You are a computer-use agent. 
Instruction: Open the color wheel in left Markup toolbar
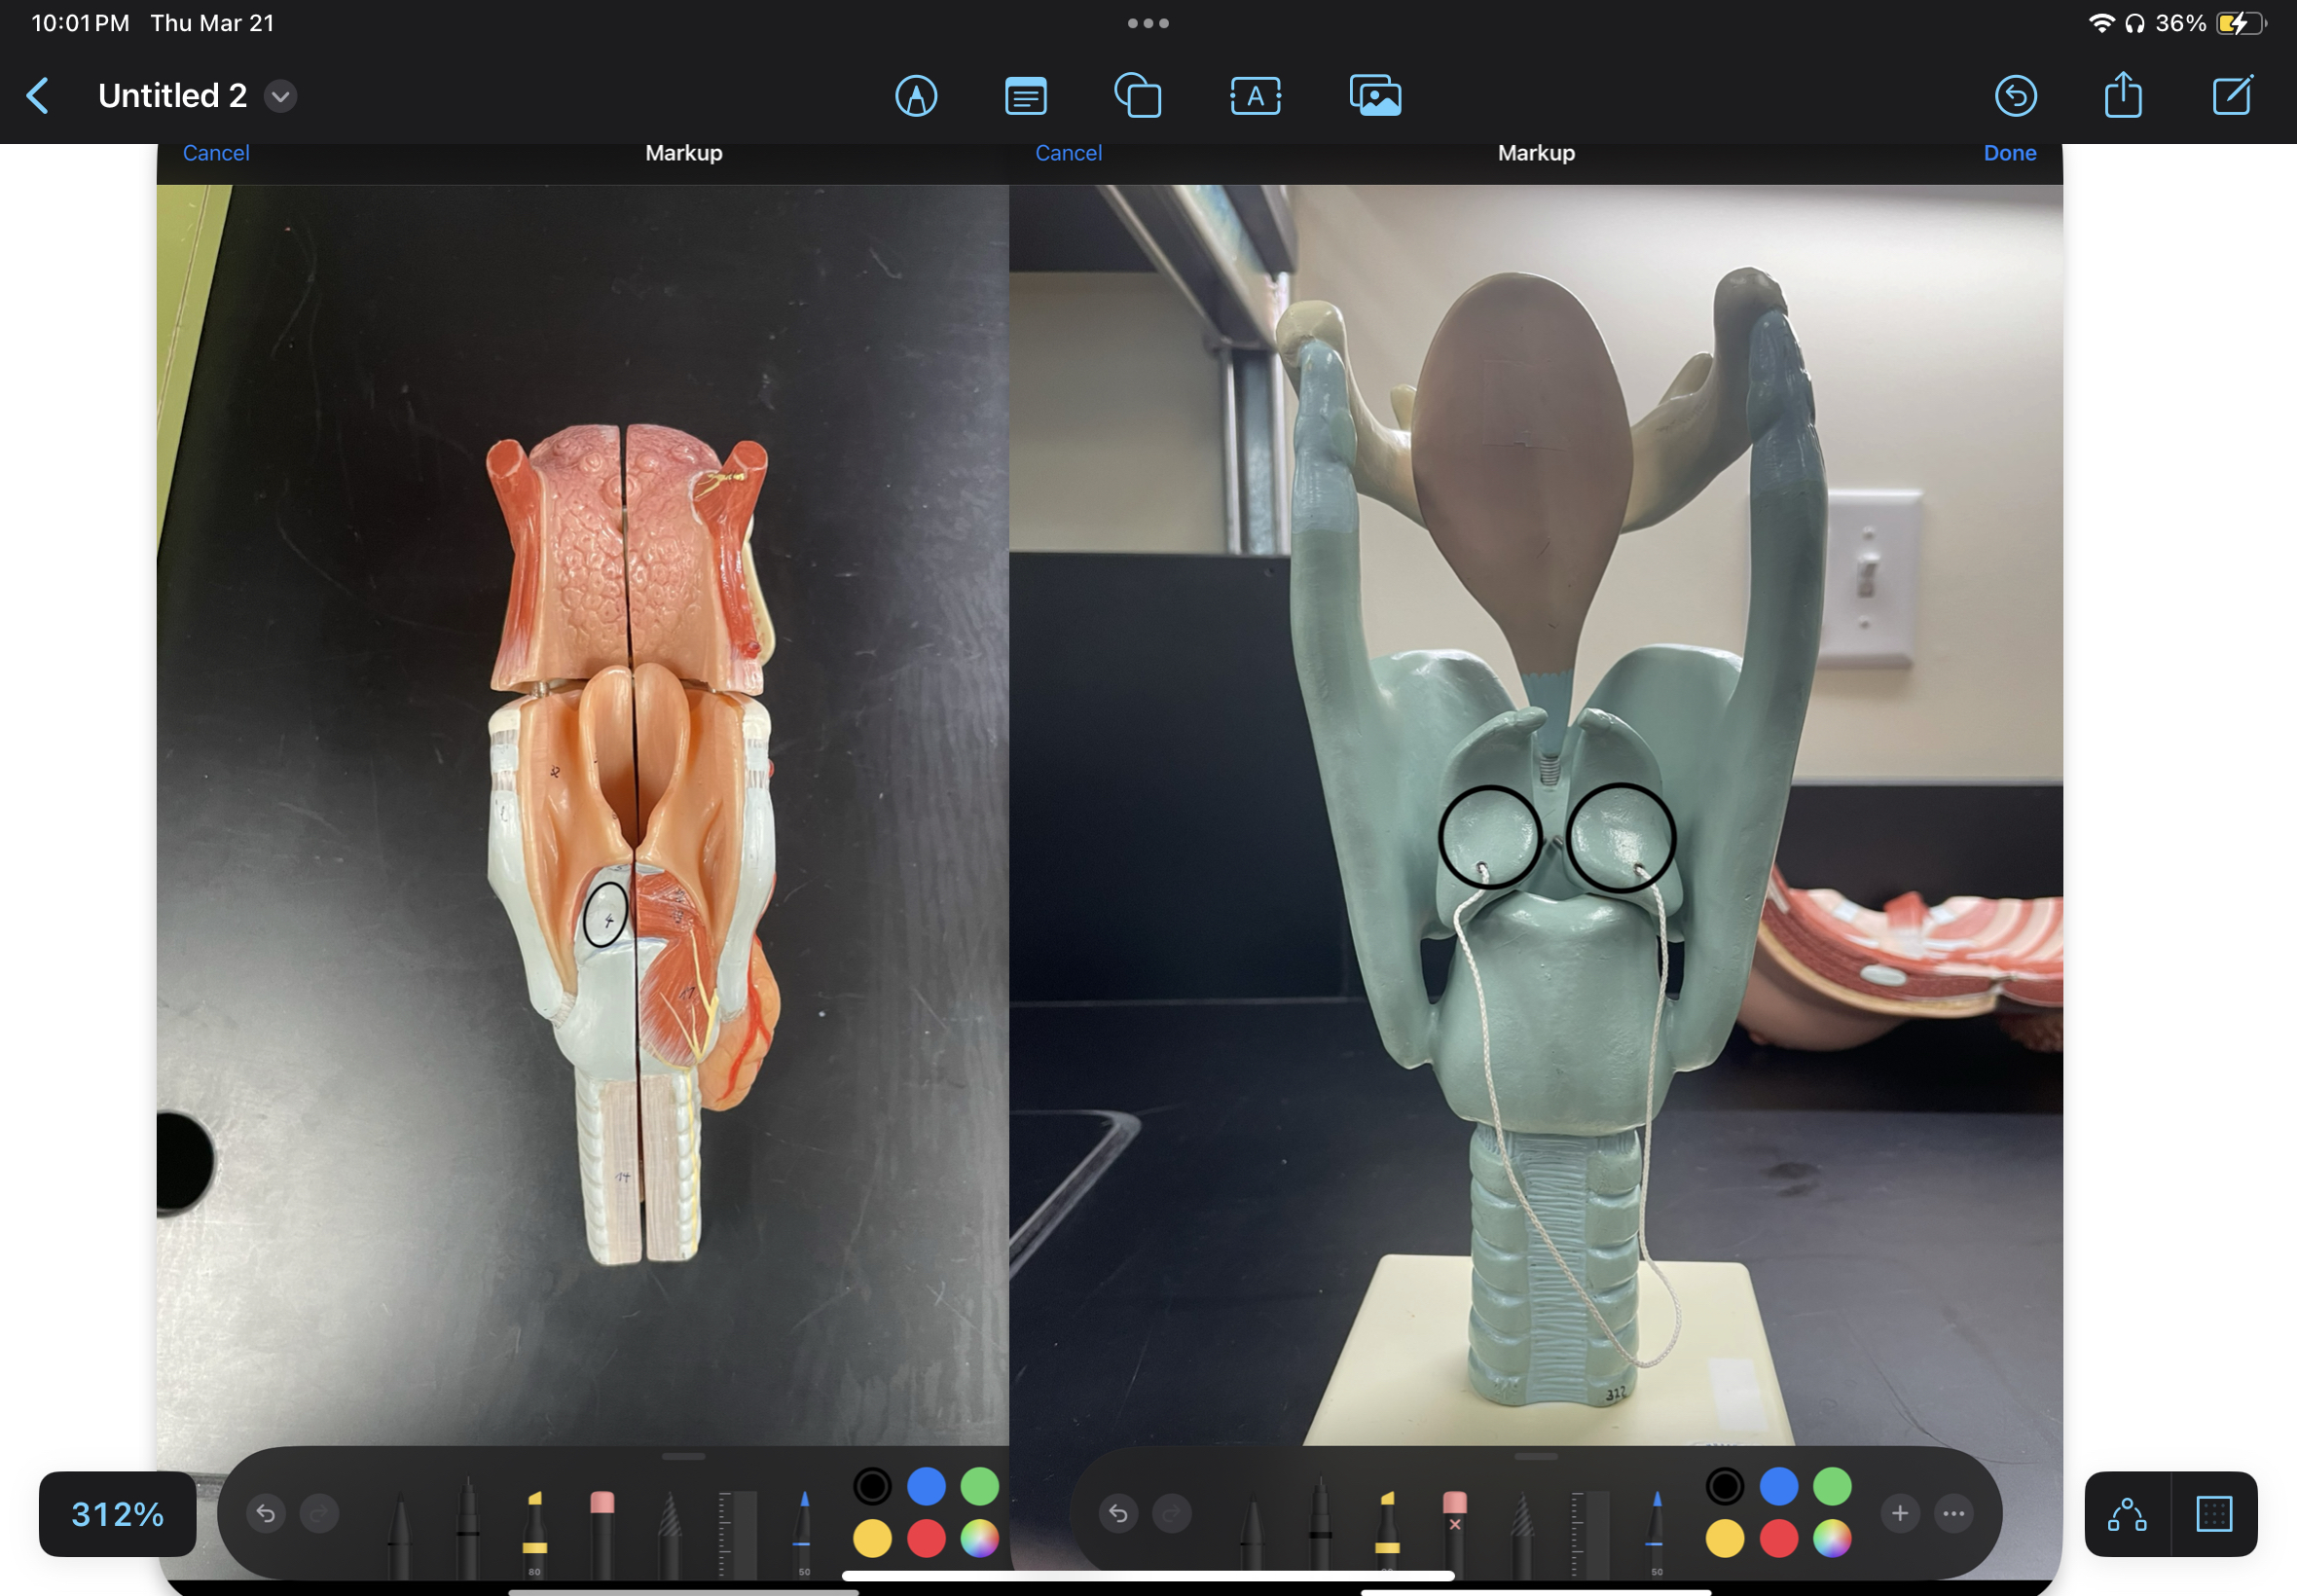(979, 1538)
